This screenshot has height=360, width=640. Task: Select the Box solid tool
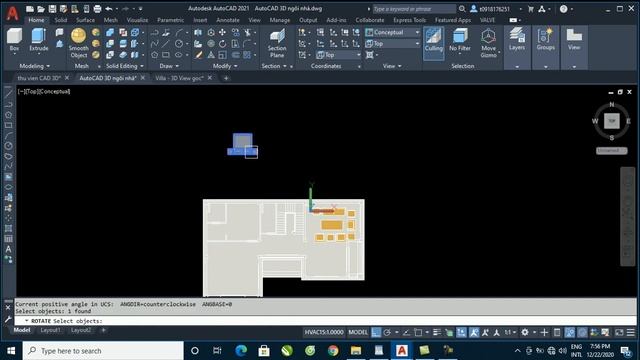(14, 40)
